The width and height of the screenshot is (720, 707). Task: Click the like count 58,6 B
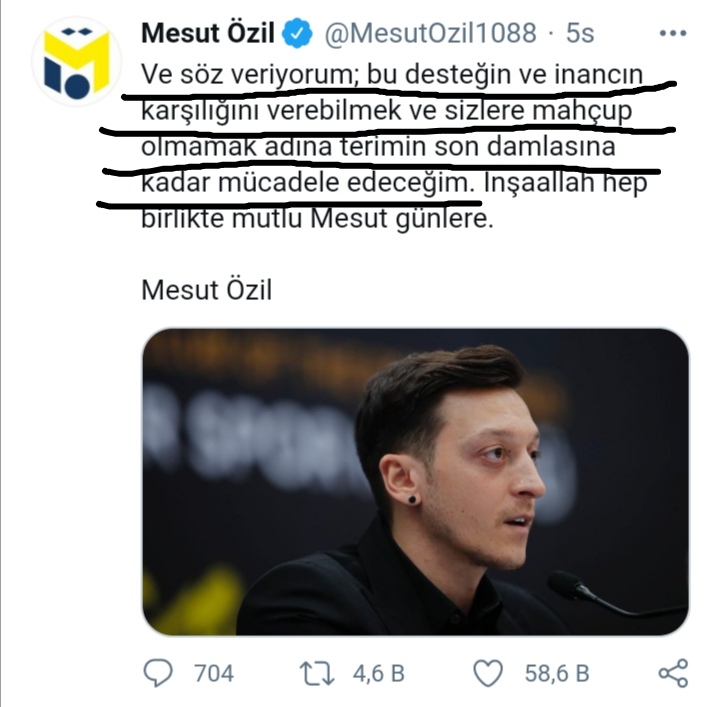(557, 673)
